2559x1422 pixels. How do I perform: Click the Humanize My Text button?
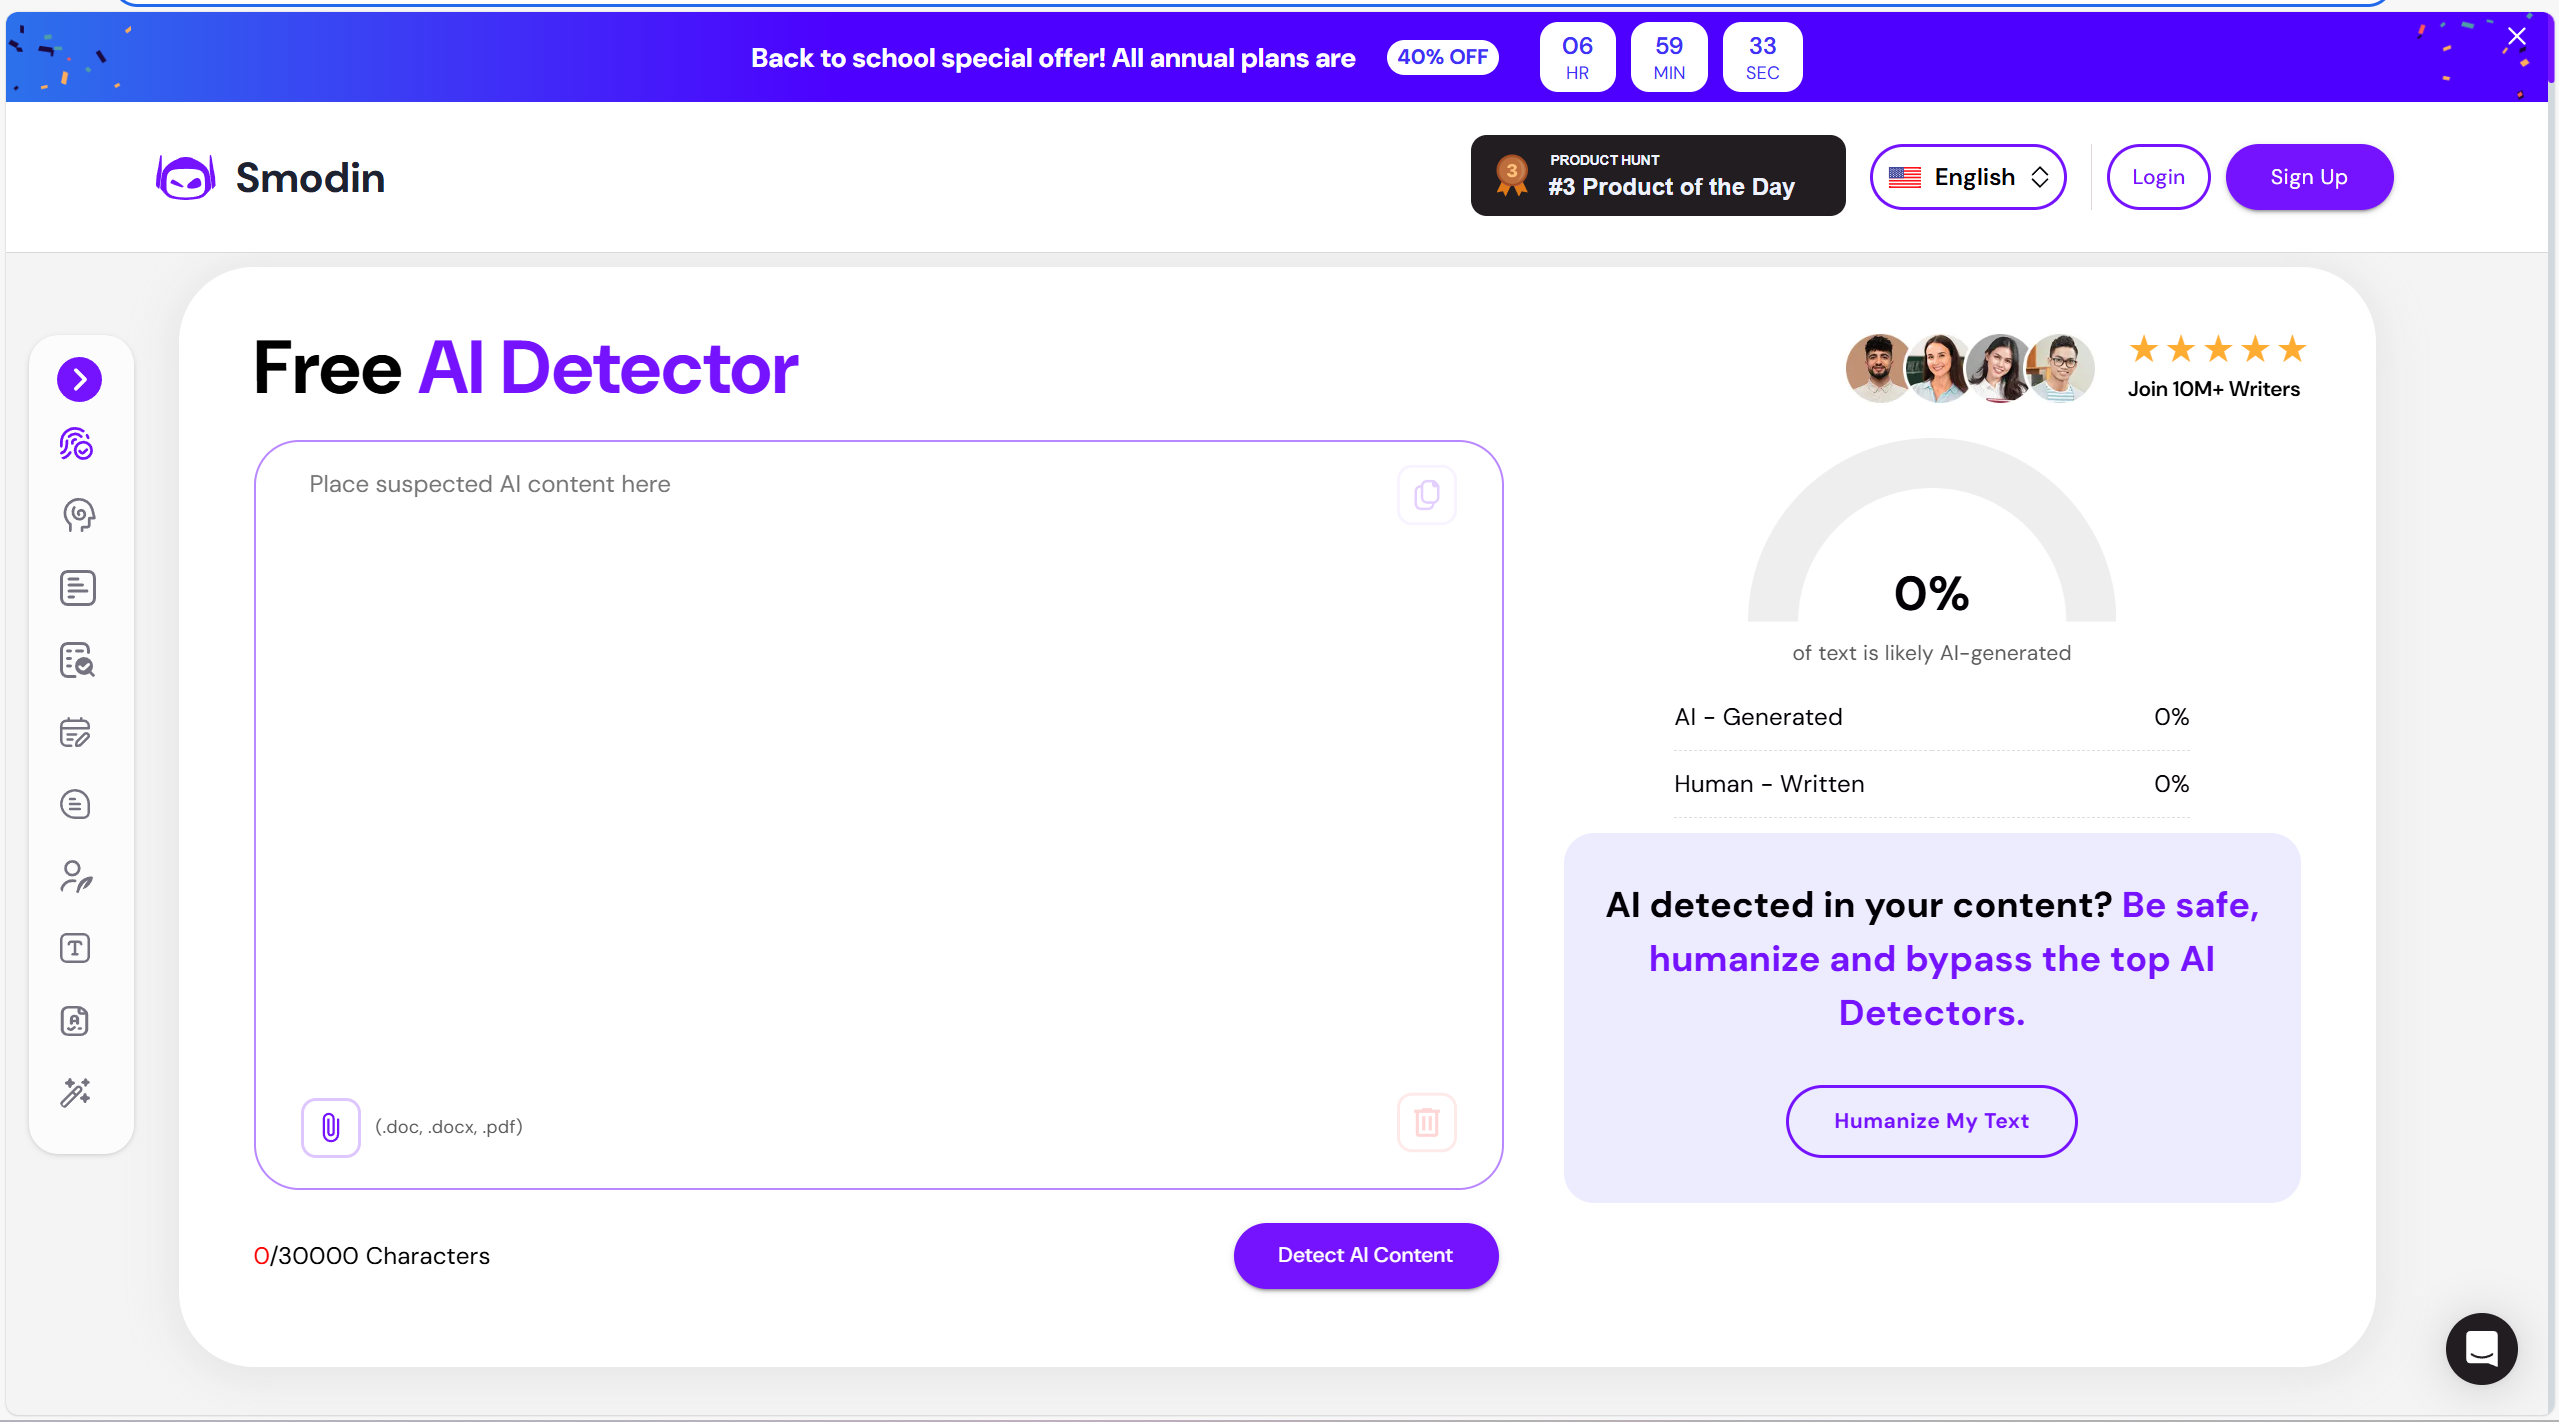(1931, 1121)
